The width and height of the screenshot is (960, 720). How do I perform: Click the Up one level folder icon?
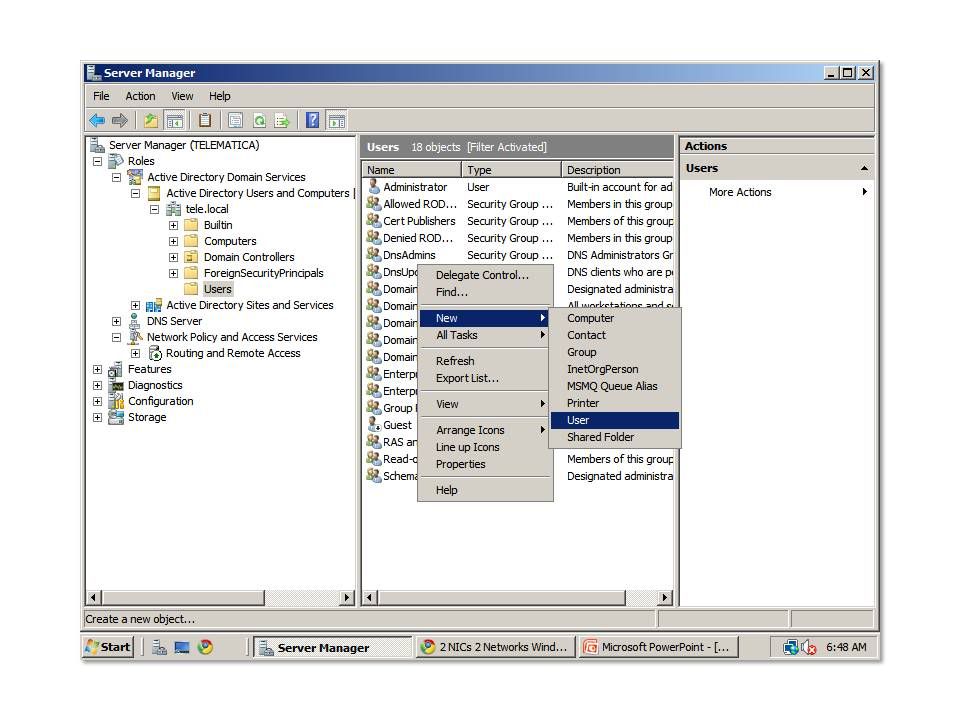click(x=151, y=121)
